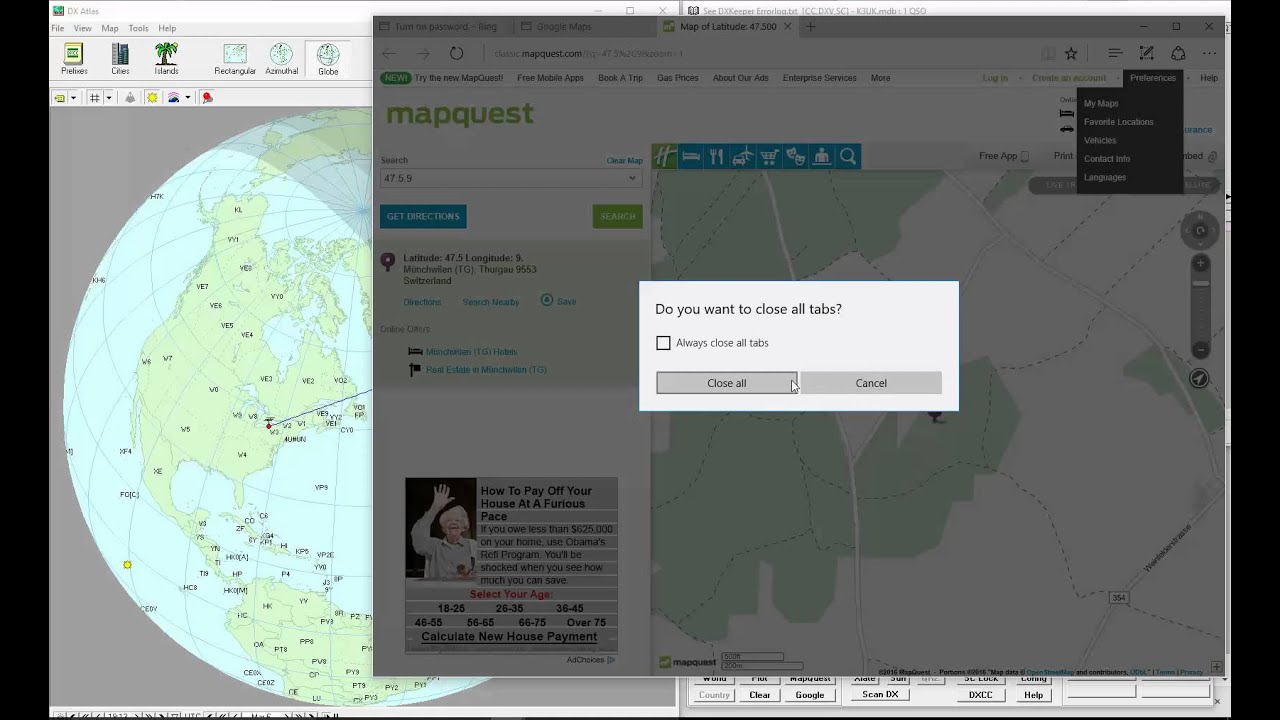This screenshot has width=1280, height=720.
Task: Click the yellow label icon in DX Atlas toolbar
Action: (61, 97)
